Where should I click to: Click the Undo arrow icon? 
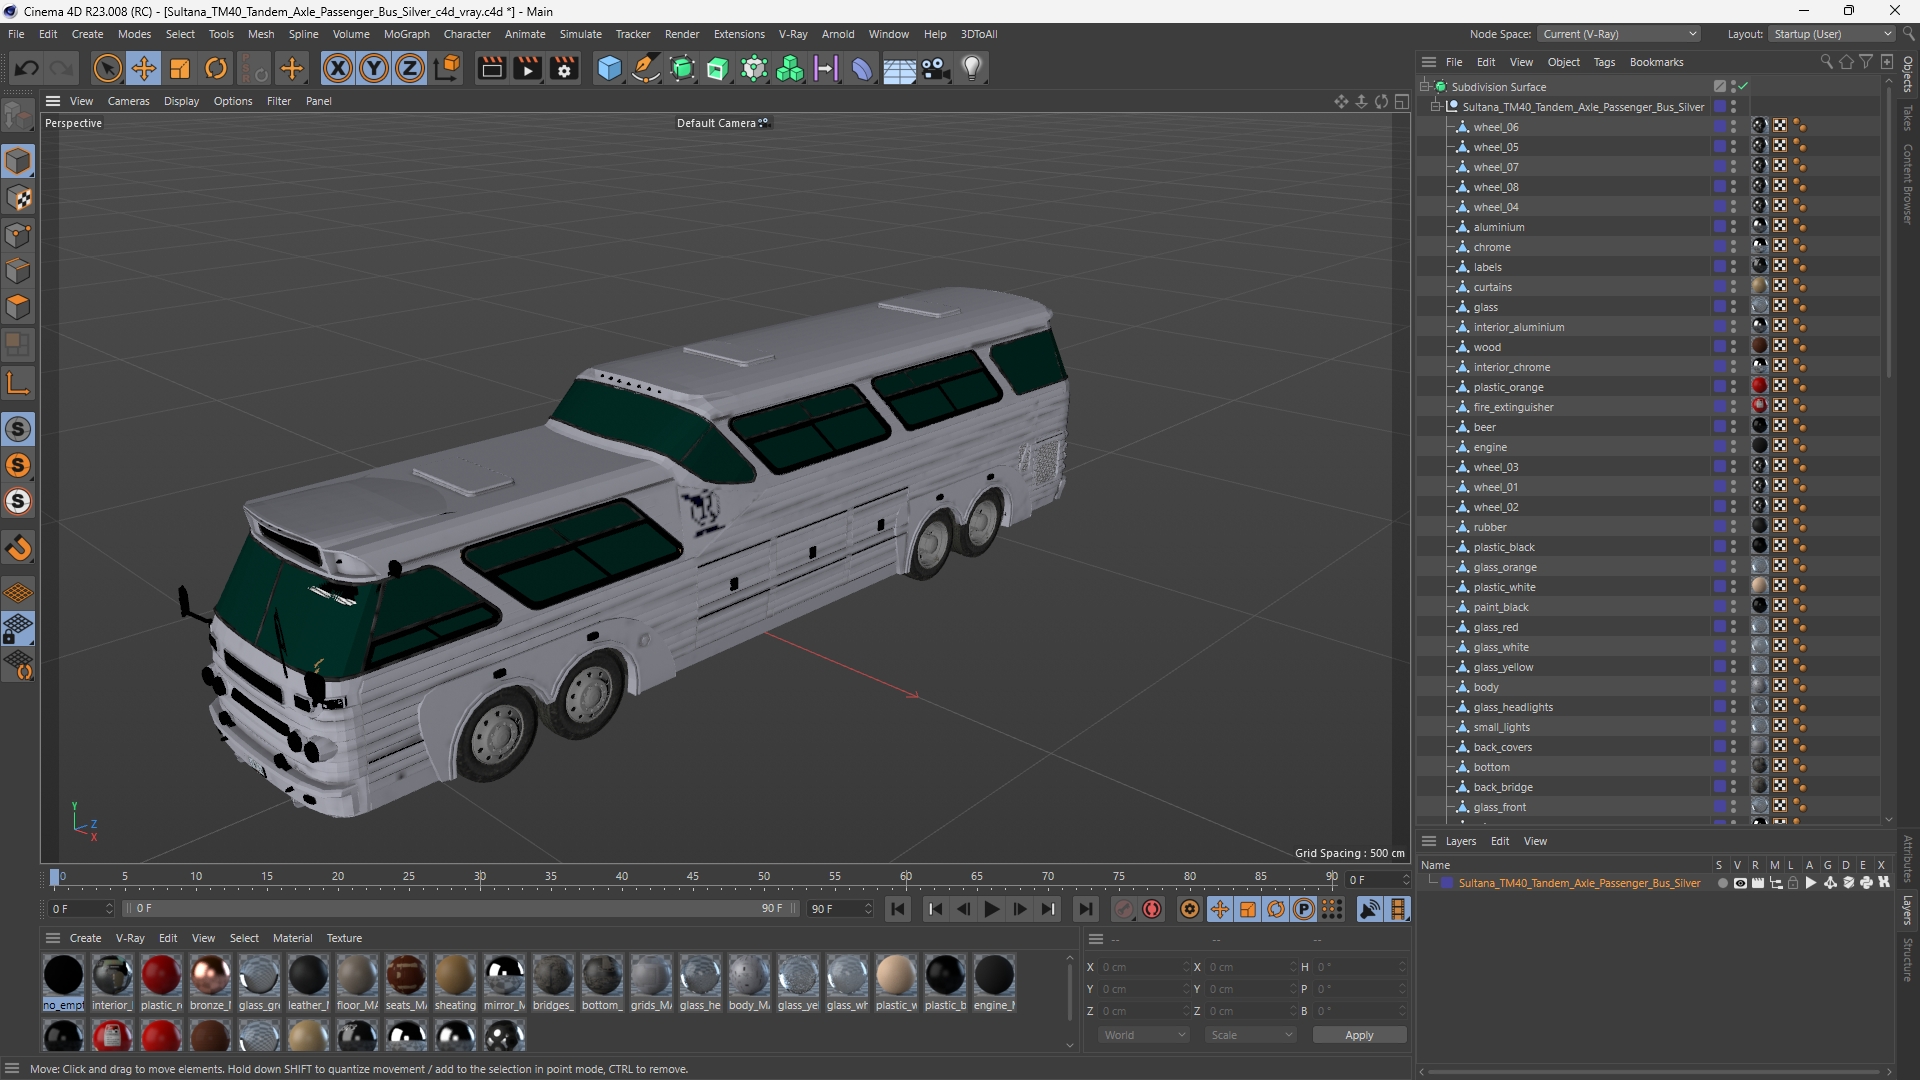tap(27, 68)
